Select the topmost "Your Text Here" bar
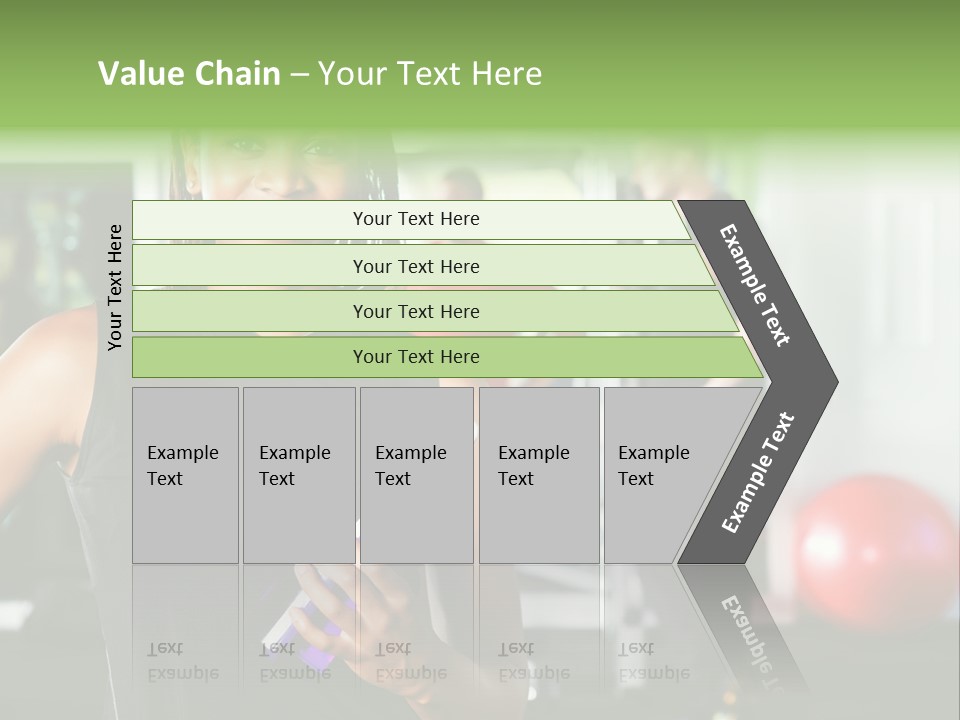 tap(415, 219)
